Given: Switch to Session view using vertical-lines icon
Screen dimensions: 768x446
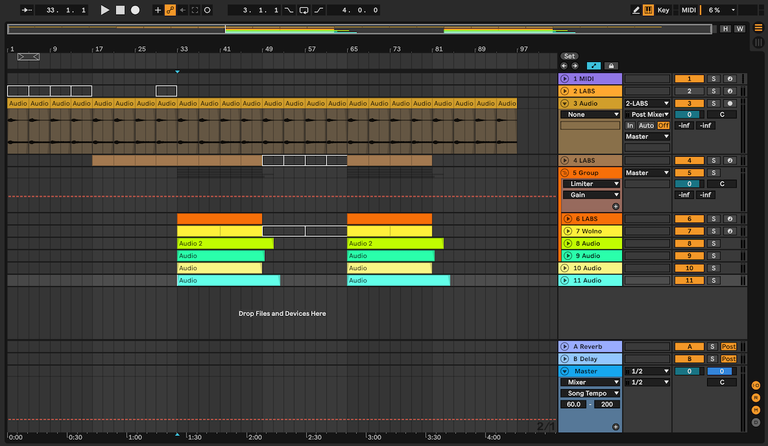Looking at the screenshot, I should [758, 43].
